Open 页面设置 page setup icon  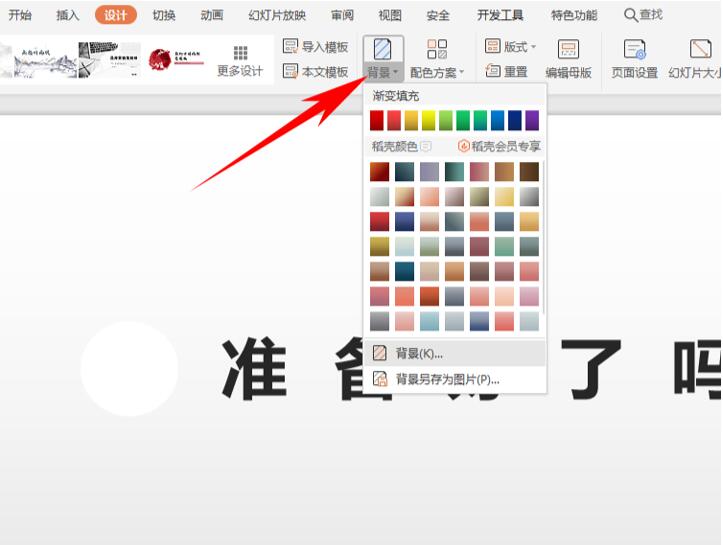click(634, 49)
